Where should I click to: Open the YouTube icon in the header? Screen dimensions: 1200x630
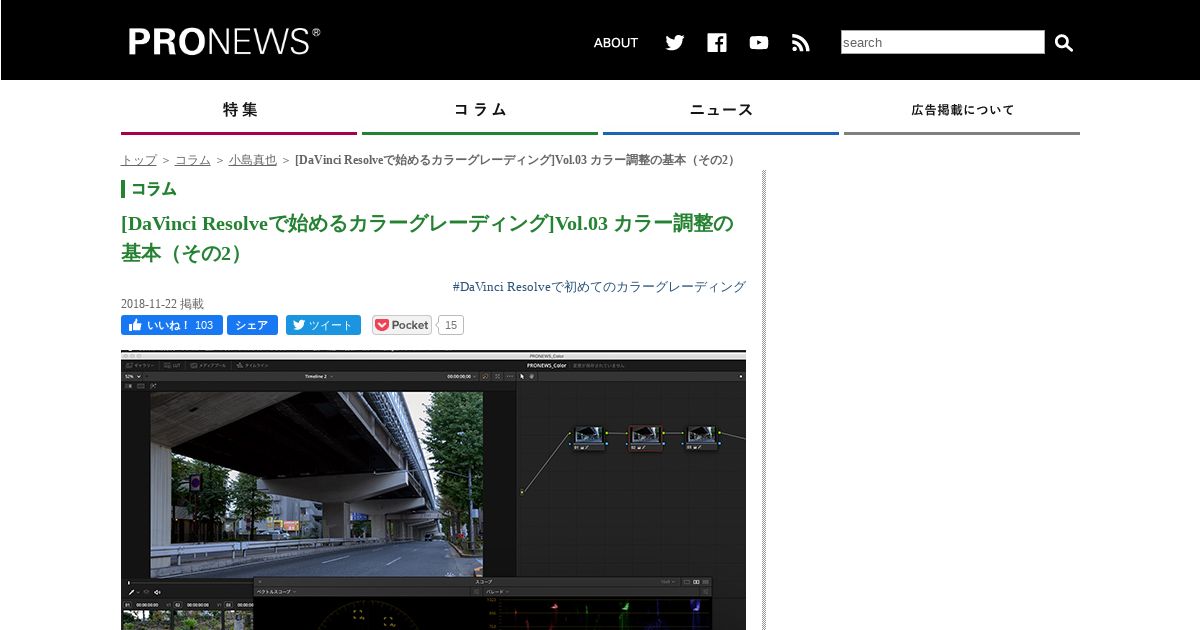(x=759, y=42)
